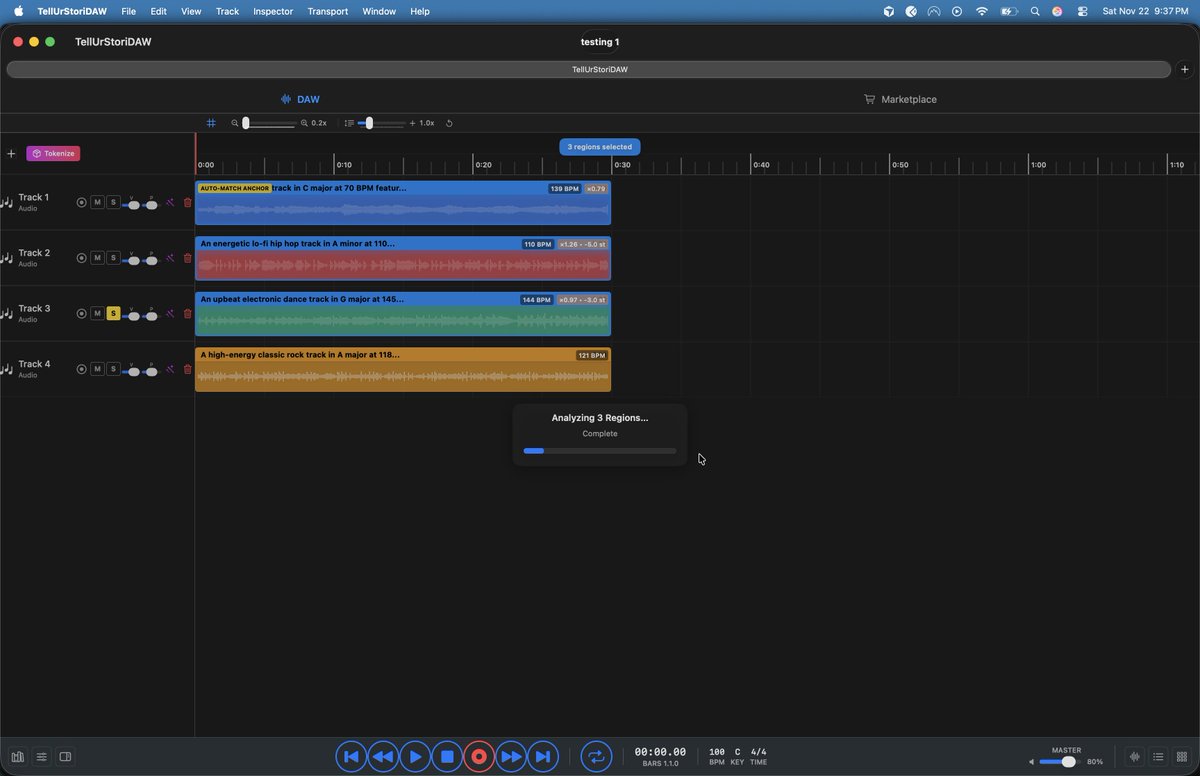
Task: Open the magic wand AI tool on Track 1
Action: click(170, 202)
